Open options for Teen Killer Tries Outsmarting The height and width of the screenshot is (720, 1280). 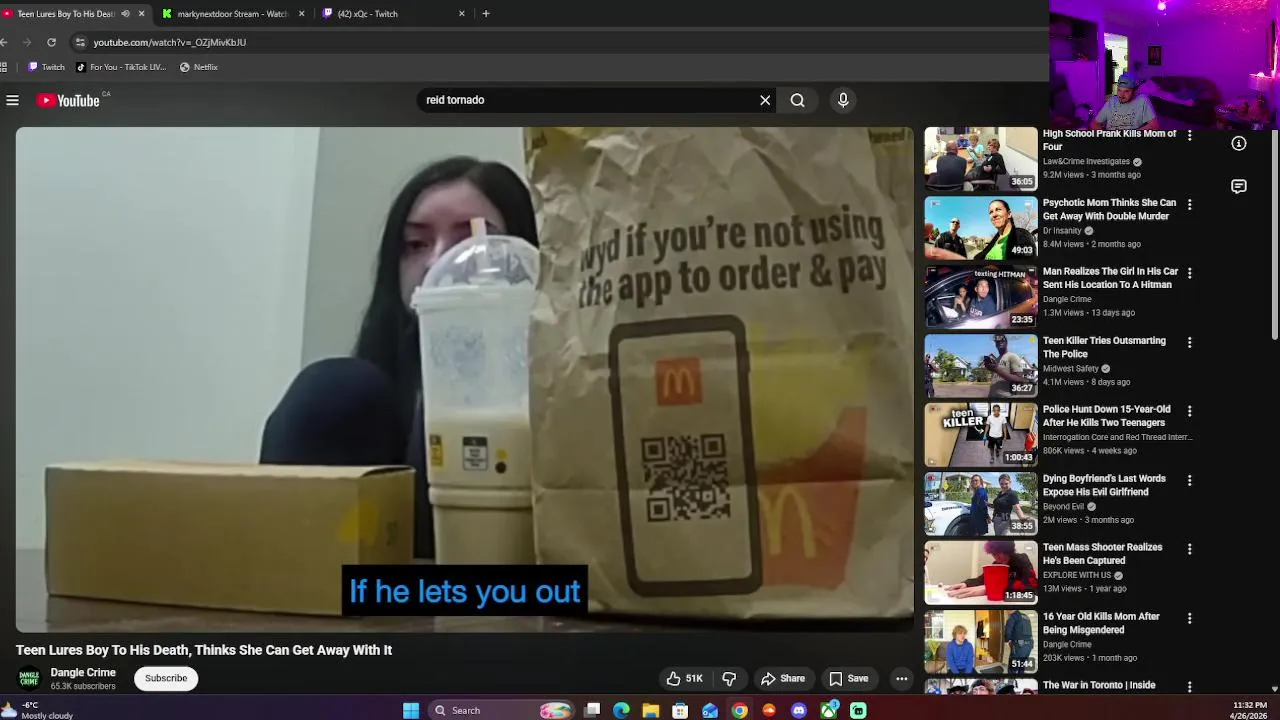coord(1189,342)
